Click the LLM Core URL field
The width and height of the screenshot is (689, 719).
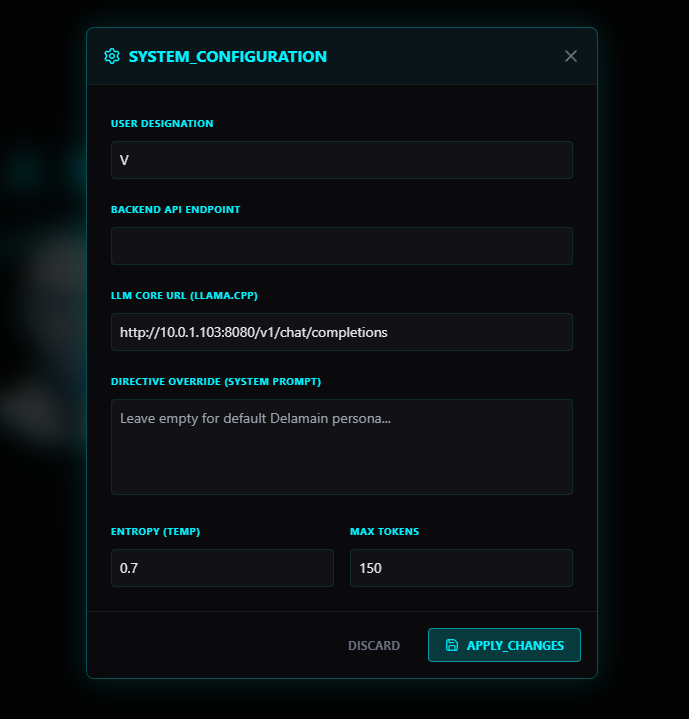pos(342,332)
